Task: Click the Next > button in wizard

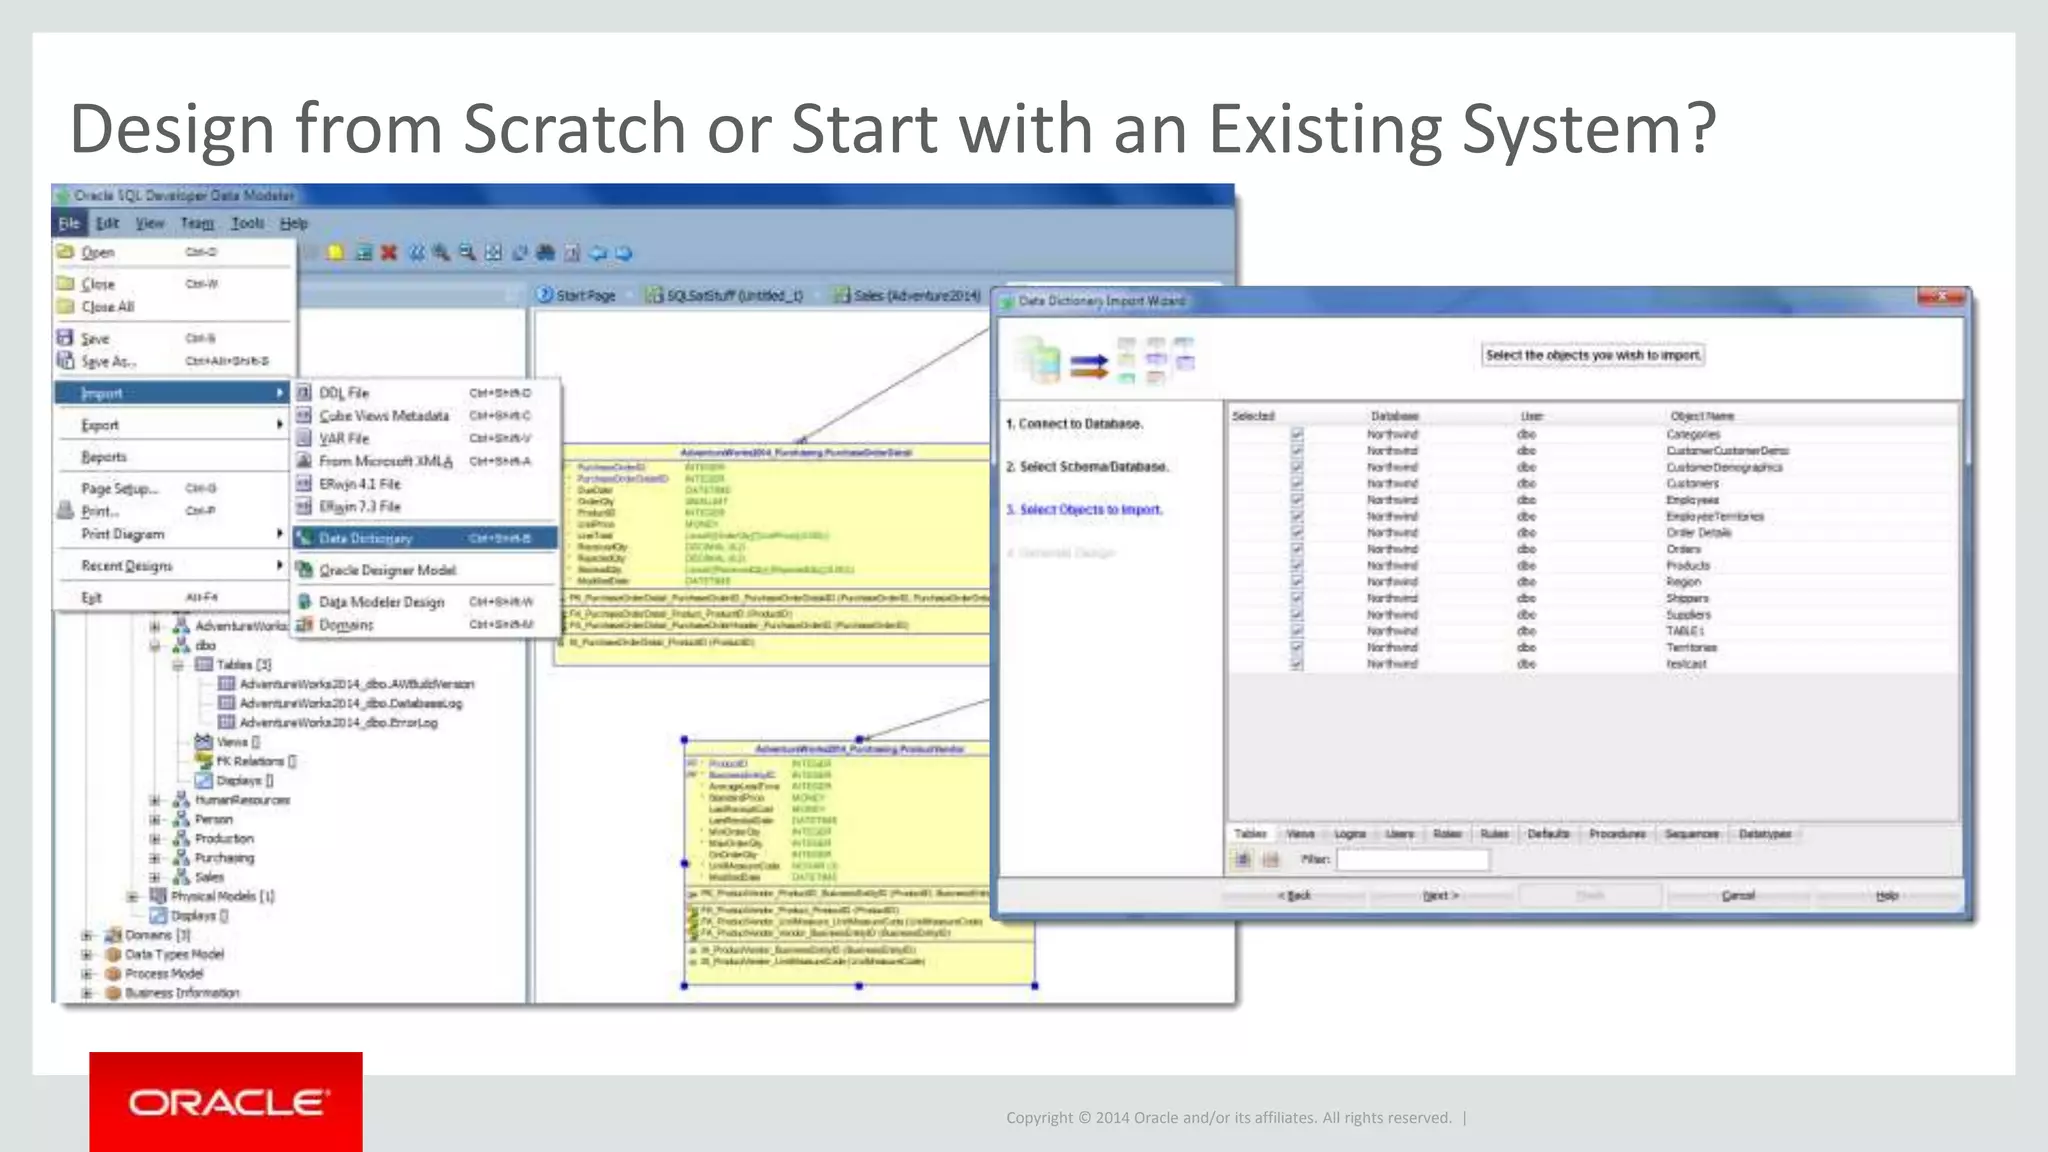Action: pos(1440,895)
